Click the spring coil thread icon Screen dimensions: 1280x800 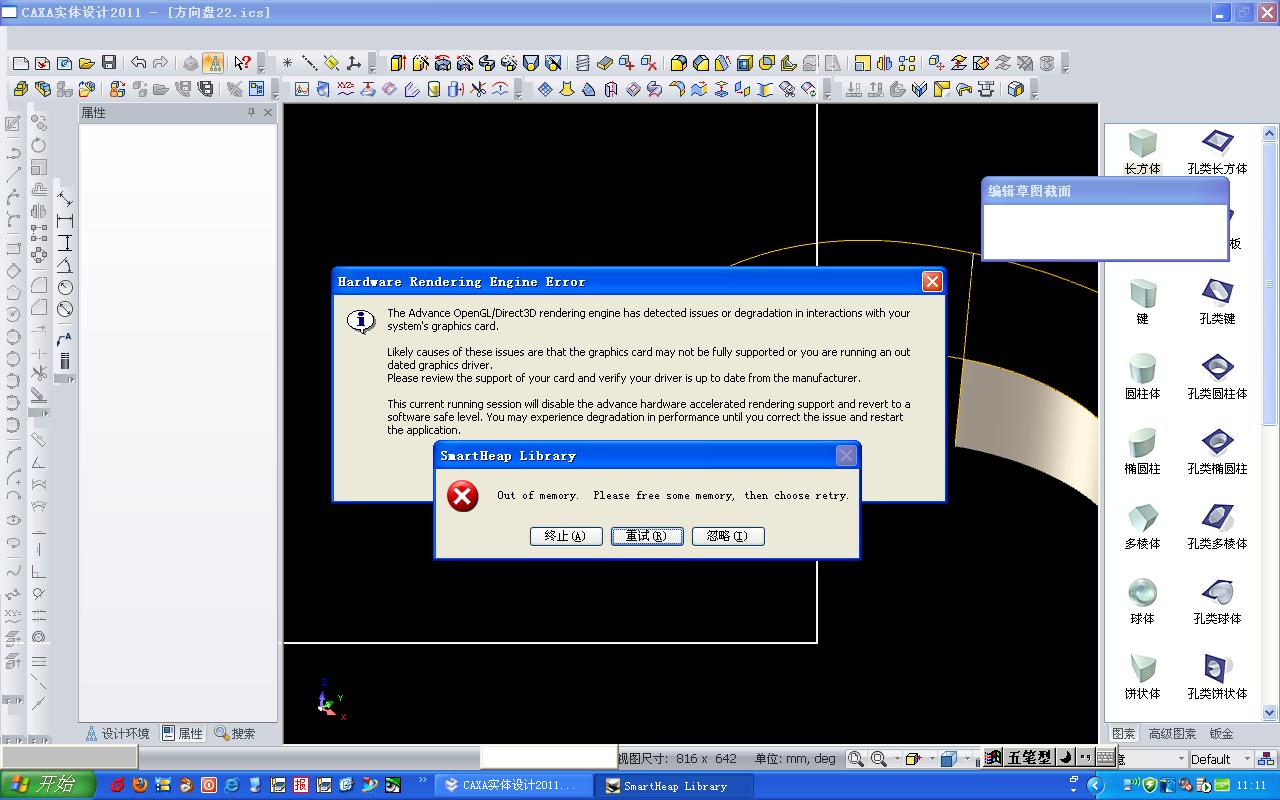click(x=582, y=62)
